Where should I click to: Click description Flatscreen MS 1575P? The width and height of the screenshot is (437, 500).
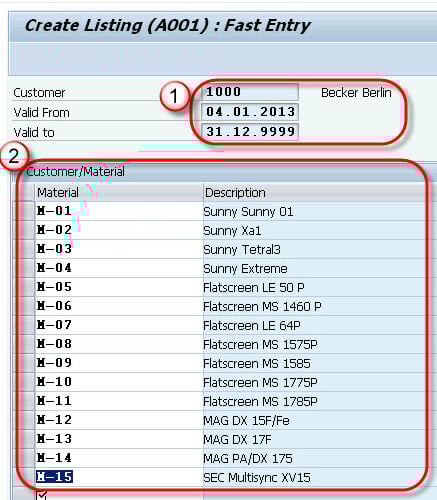click(x=260, y=345)
